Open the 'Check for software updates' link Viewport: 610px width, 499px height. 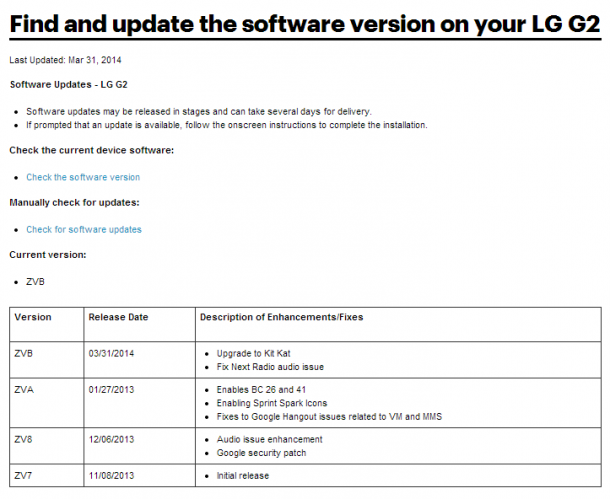point(84,230)
